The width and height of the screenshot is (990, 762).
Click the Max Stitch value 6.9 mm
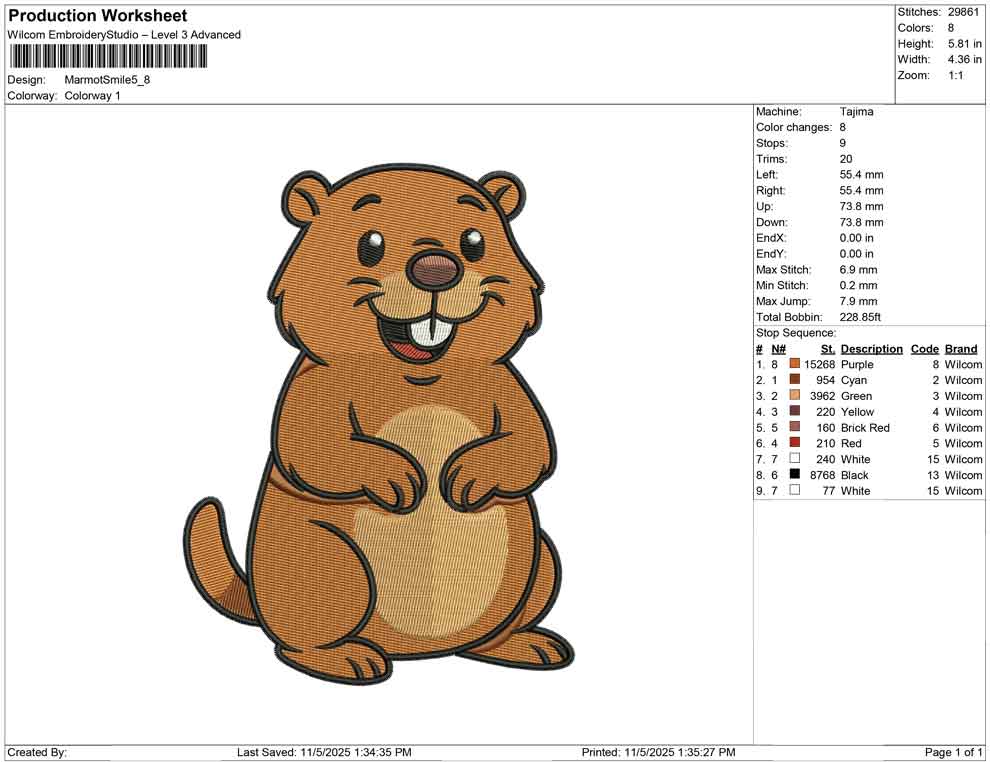coord(859,270)
